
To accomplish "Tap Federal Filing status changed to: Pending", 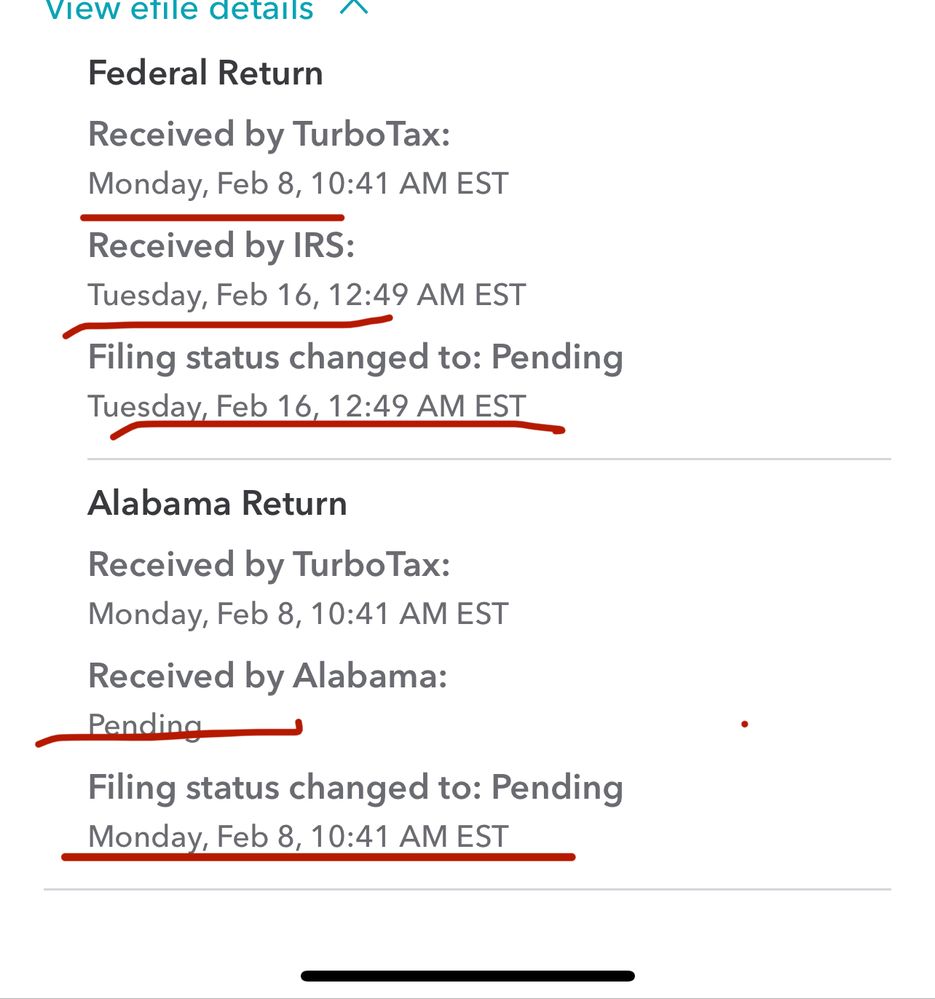I will click(x=355, y=357).
